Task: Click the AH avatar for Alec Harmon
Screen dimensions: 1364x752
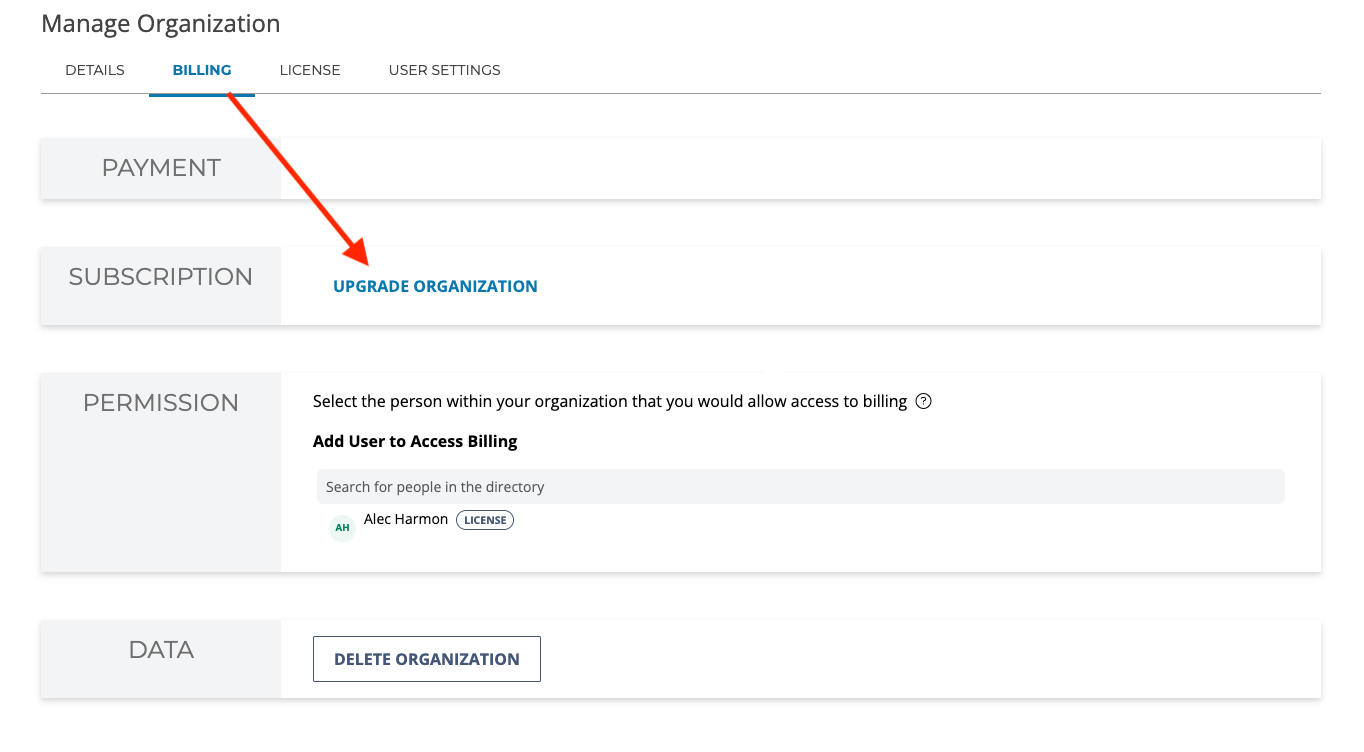Action: coord(342,528)
